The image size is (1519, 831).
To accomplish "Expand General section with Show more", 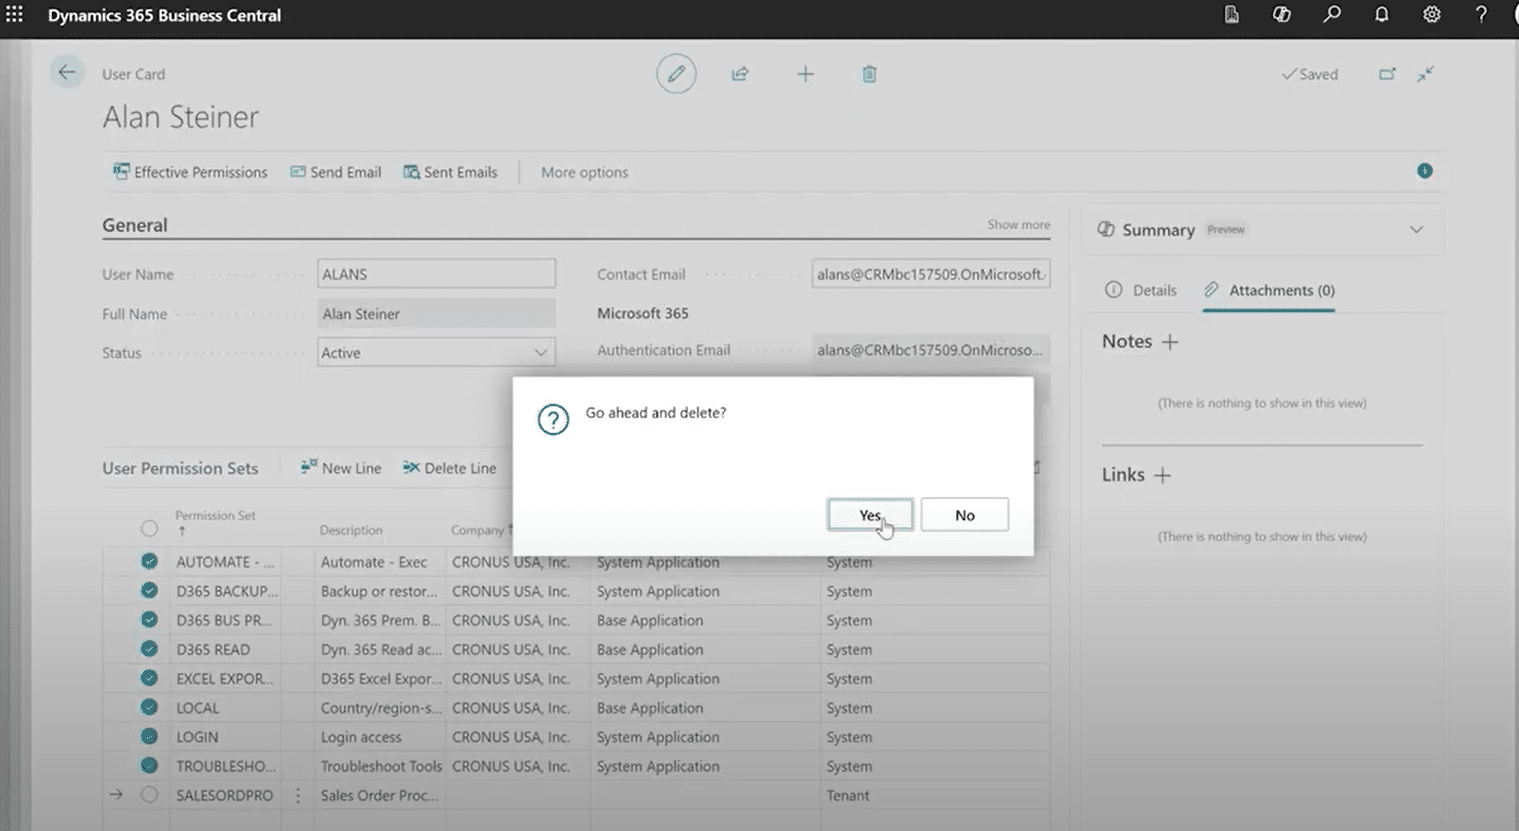I will tap(1018, 225).
